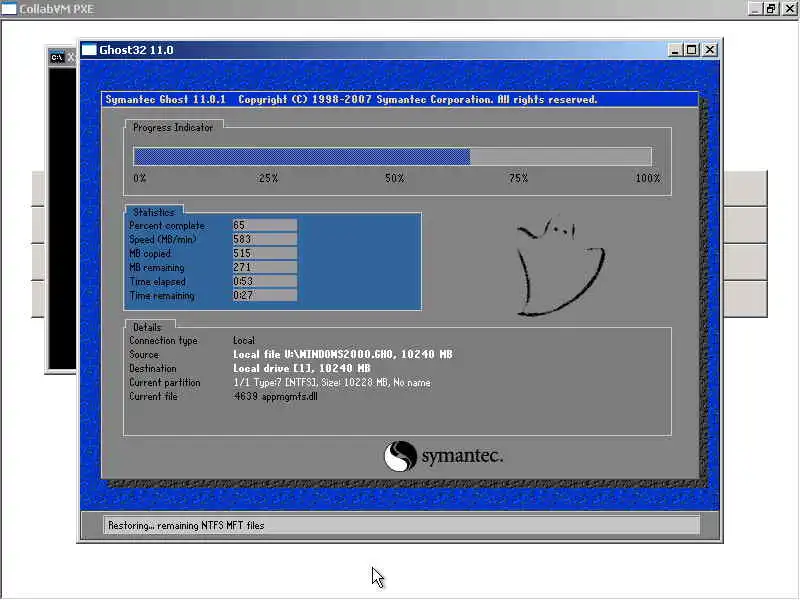Minimize the Ghost32 11.0 window
The height and width of the screenshot is (600, 800).
coord(675,50)
